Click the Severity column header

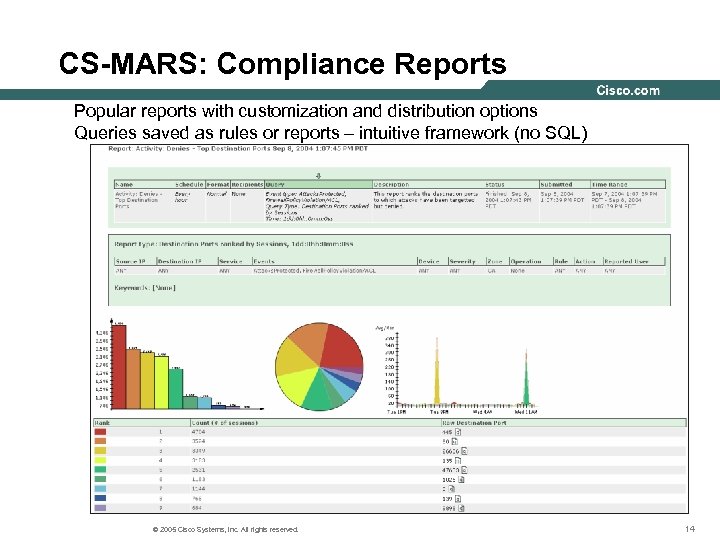pos(467,261)
